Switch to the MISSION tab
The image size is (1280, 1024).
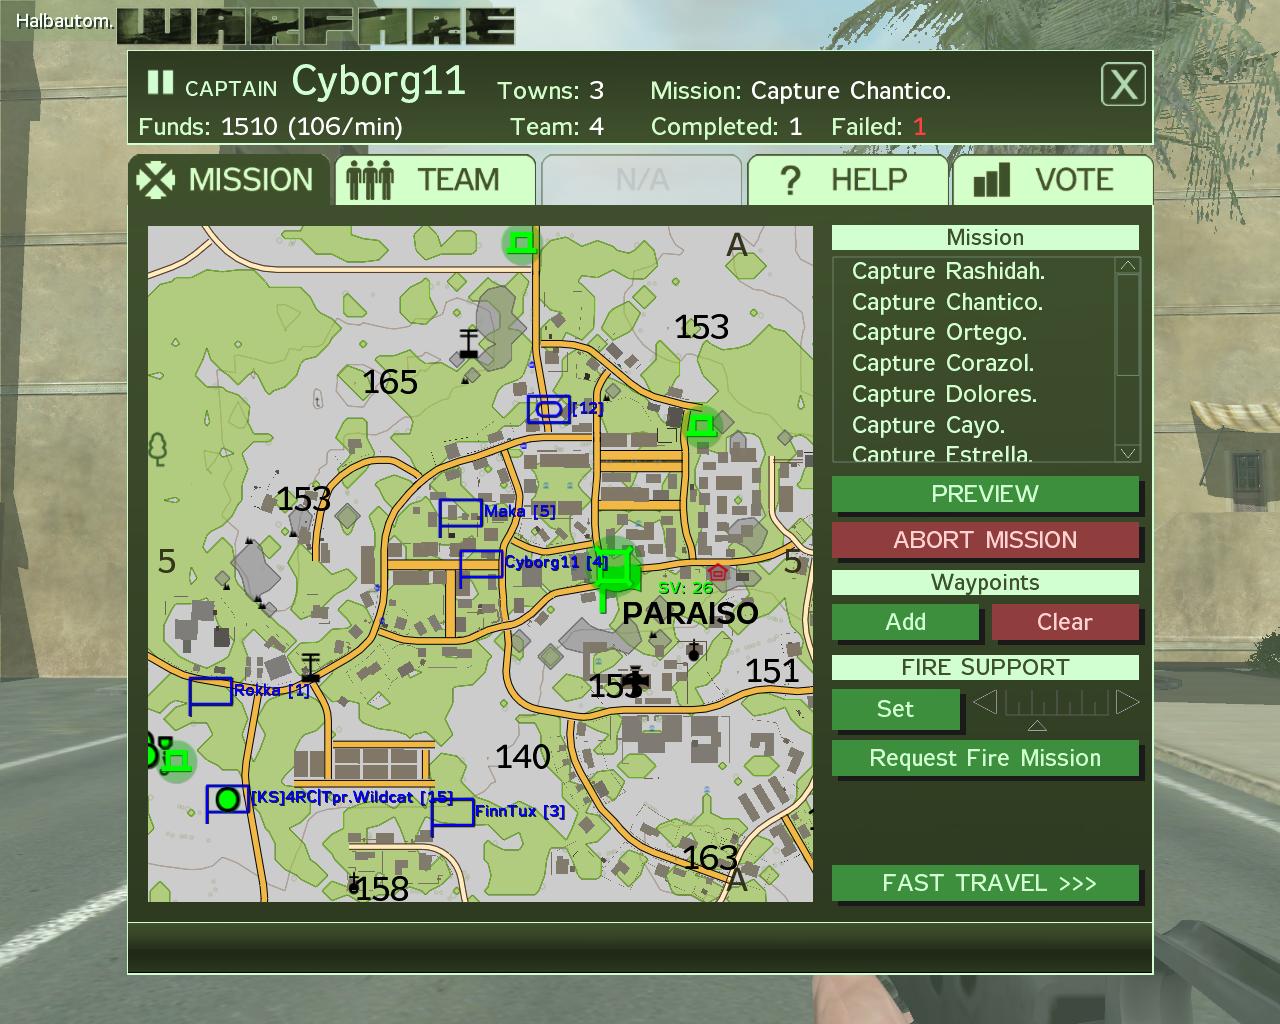coord(229,180)
